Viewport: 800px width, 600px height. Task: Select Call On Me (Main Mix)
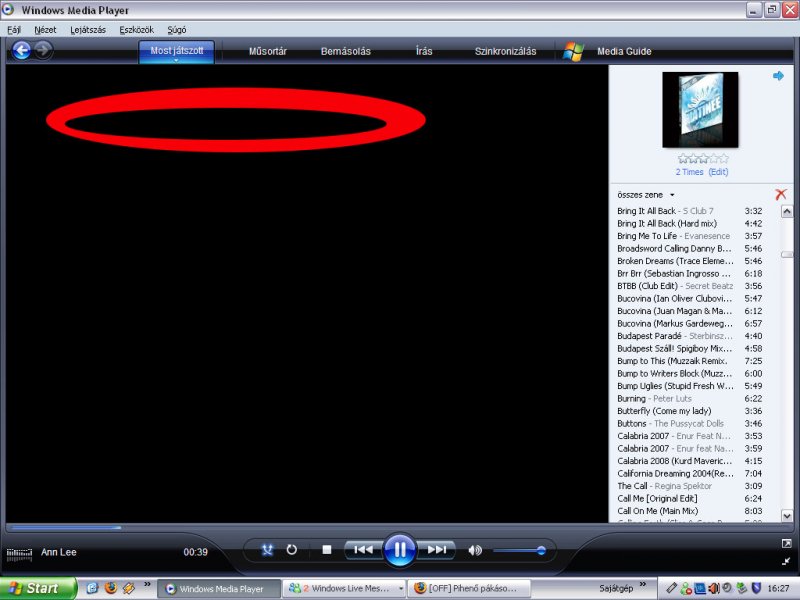pyautogui.click(x=689, y=511)
